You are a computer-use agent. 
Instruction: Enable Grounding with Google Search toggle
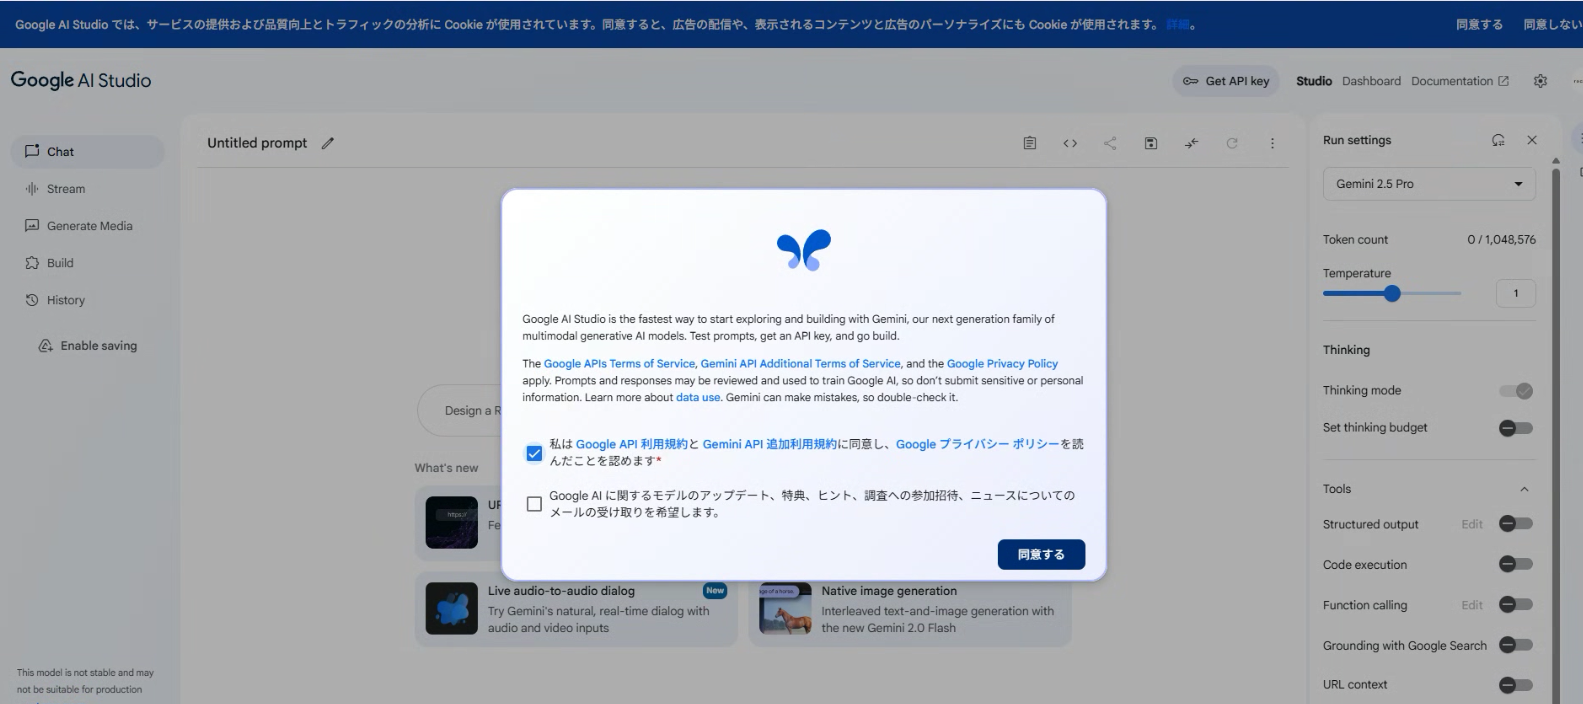point(1516,645)
